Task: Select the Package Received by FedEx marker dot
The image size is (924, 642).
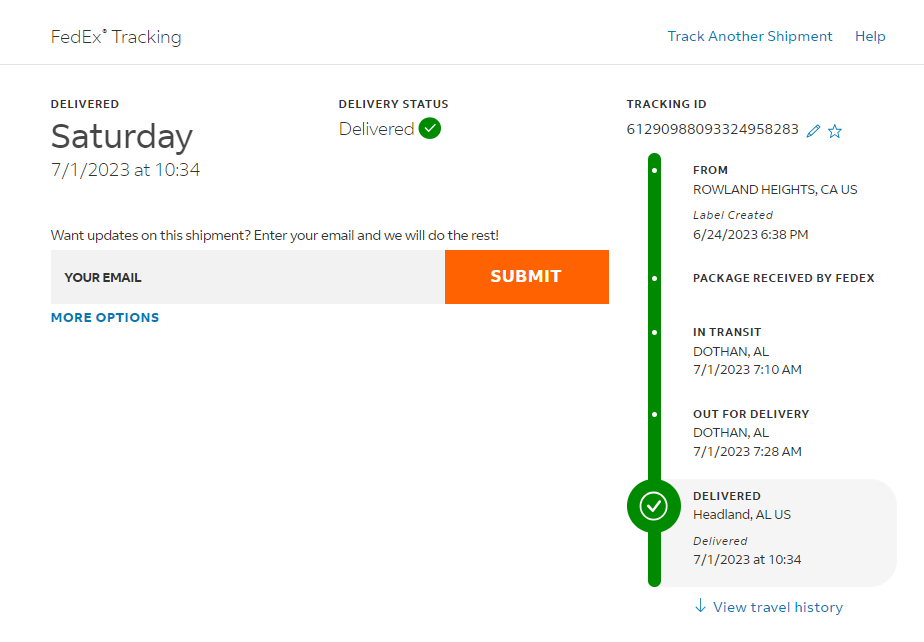Action: [654, 278]
